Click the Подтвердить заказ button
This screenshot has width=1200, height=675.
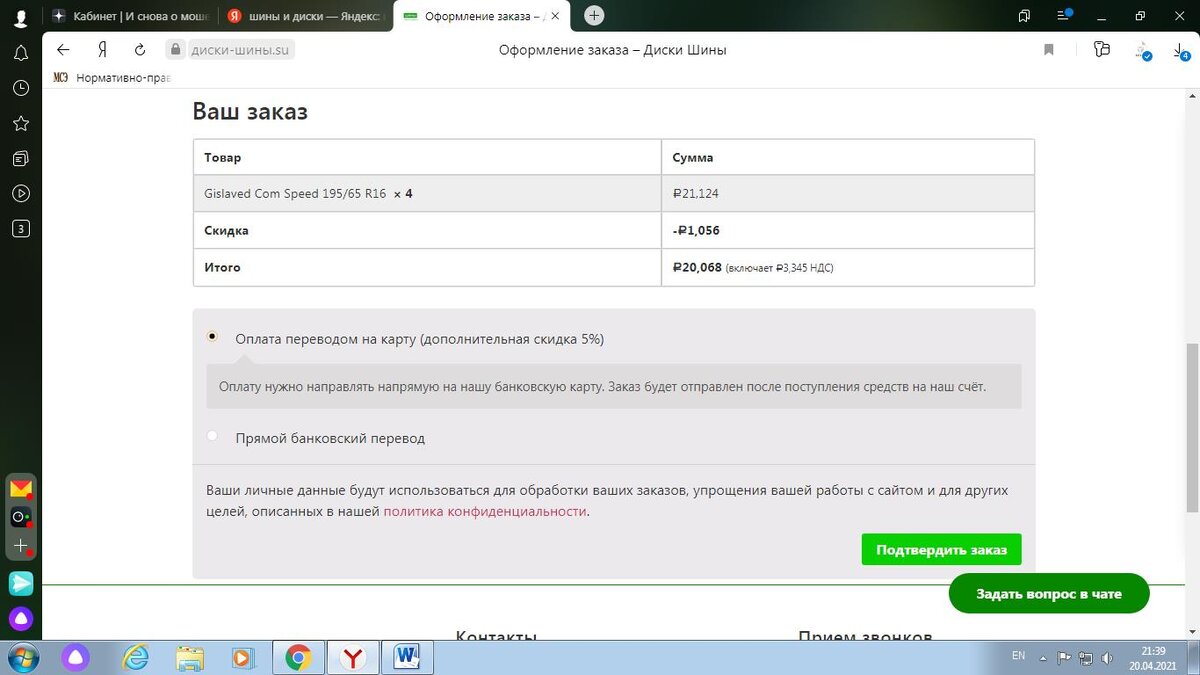click(941, 549)
